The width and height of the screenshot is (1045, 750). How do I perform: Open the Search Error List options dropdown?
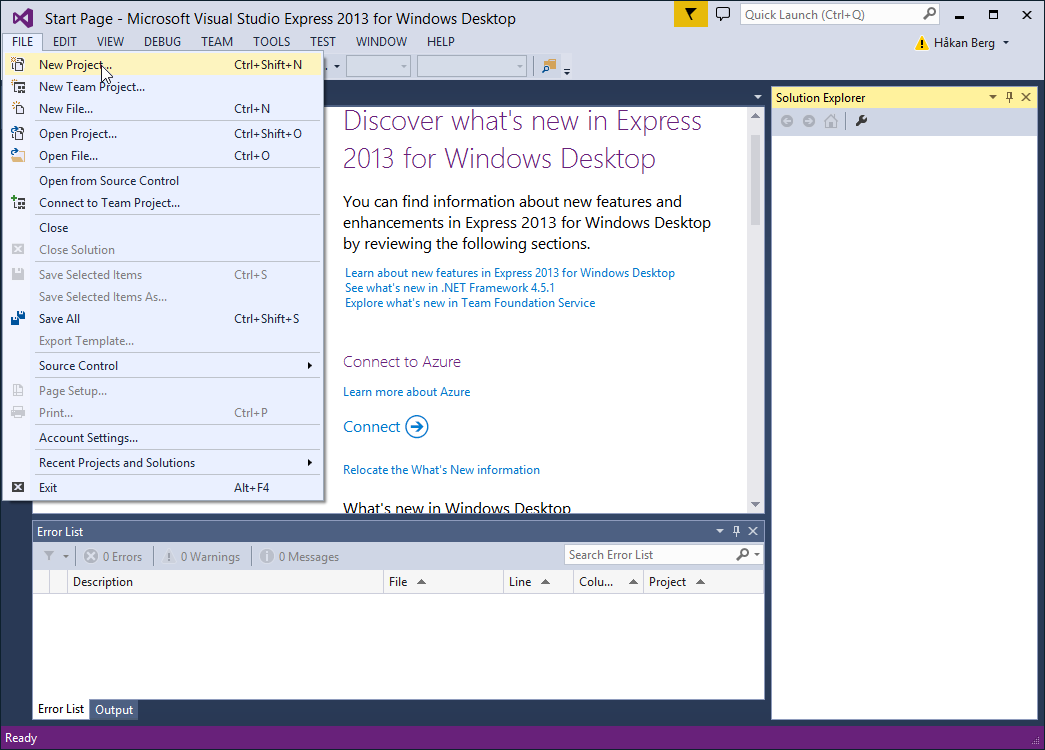tap(757, 555)
